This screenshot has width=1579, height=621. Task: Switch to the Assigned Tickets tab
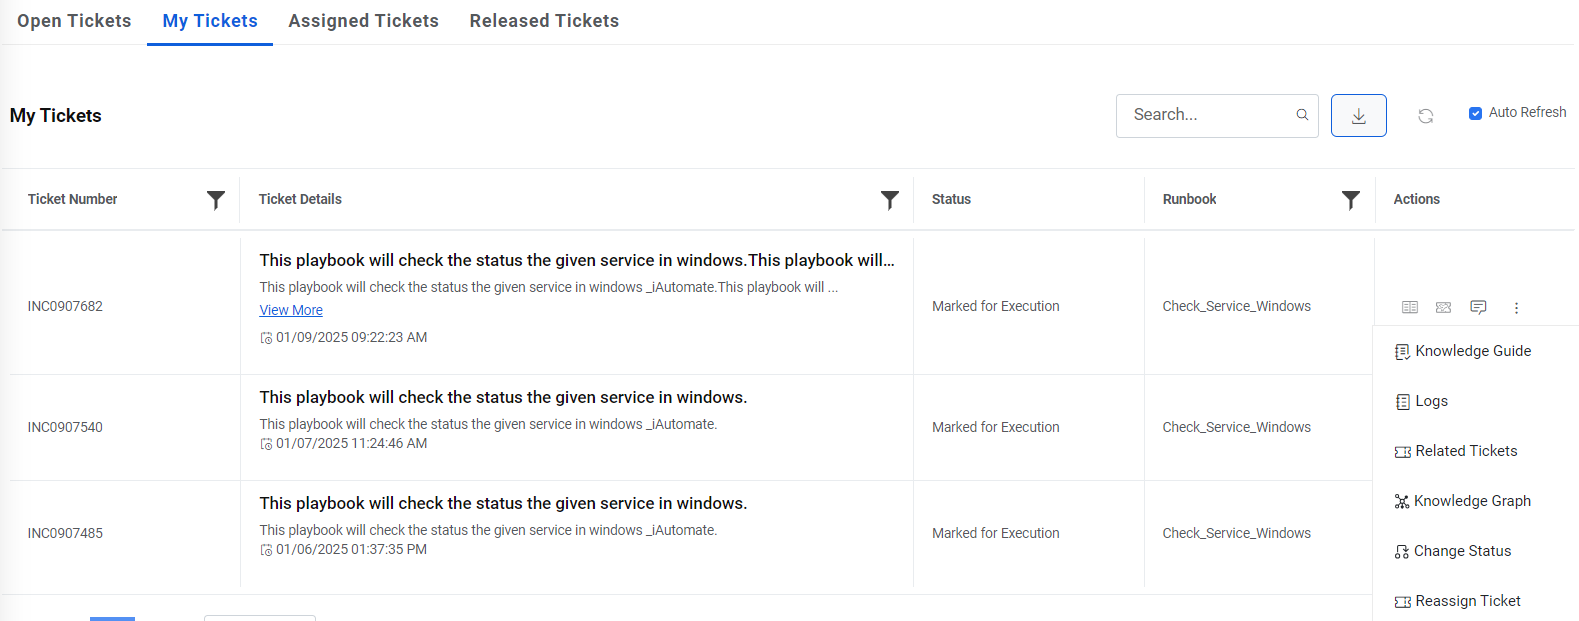[x=363, y=21]
